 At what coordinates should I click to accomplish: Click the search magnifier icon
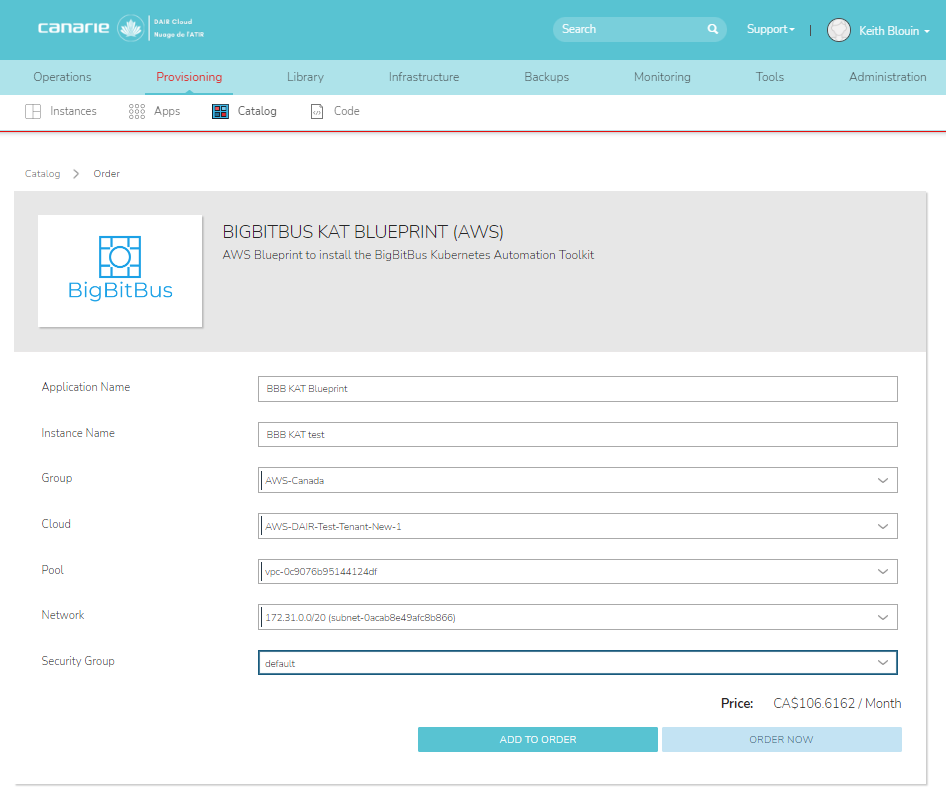(x=713, y=29)
